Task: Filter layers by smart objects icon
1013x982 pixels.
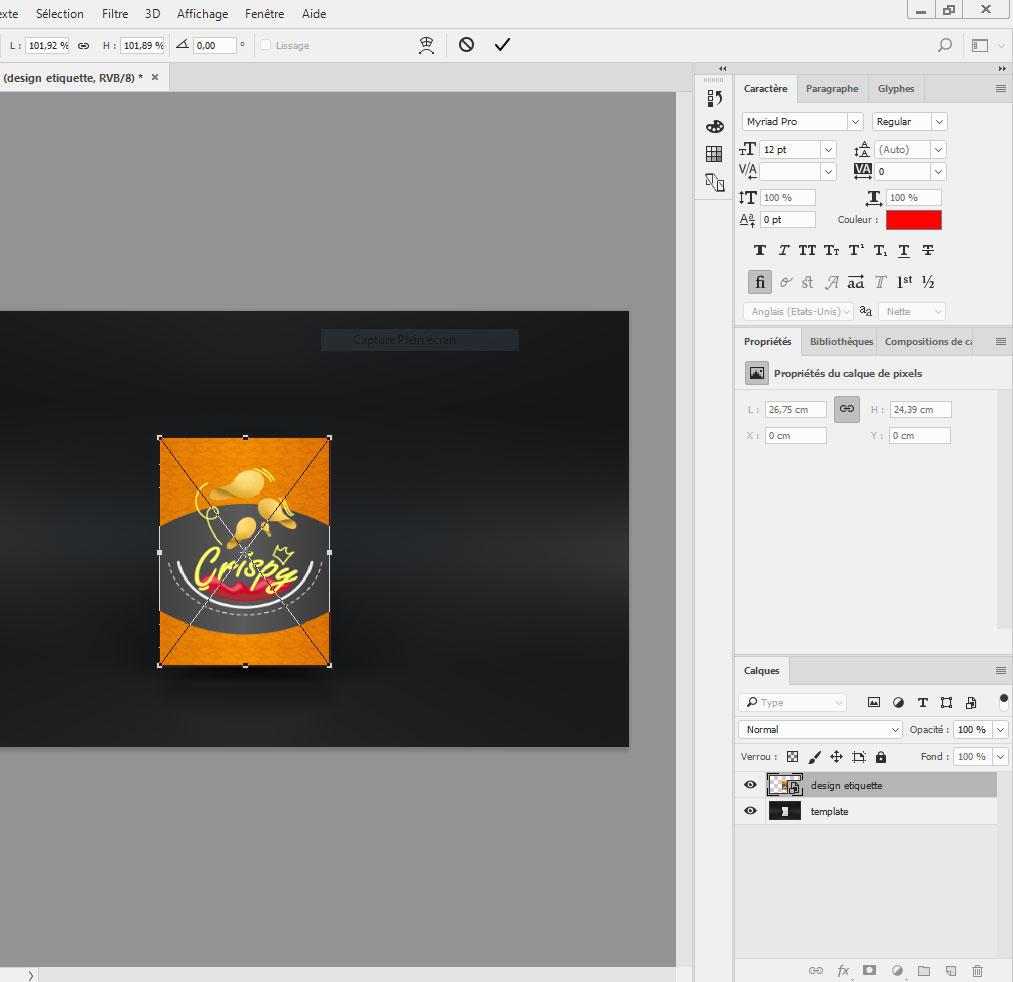Action: tap(970, 703)
